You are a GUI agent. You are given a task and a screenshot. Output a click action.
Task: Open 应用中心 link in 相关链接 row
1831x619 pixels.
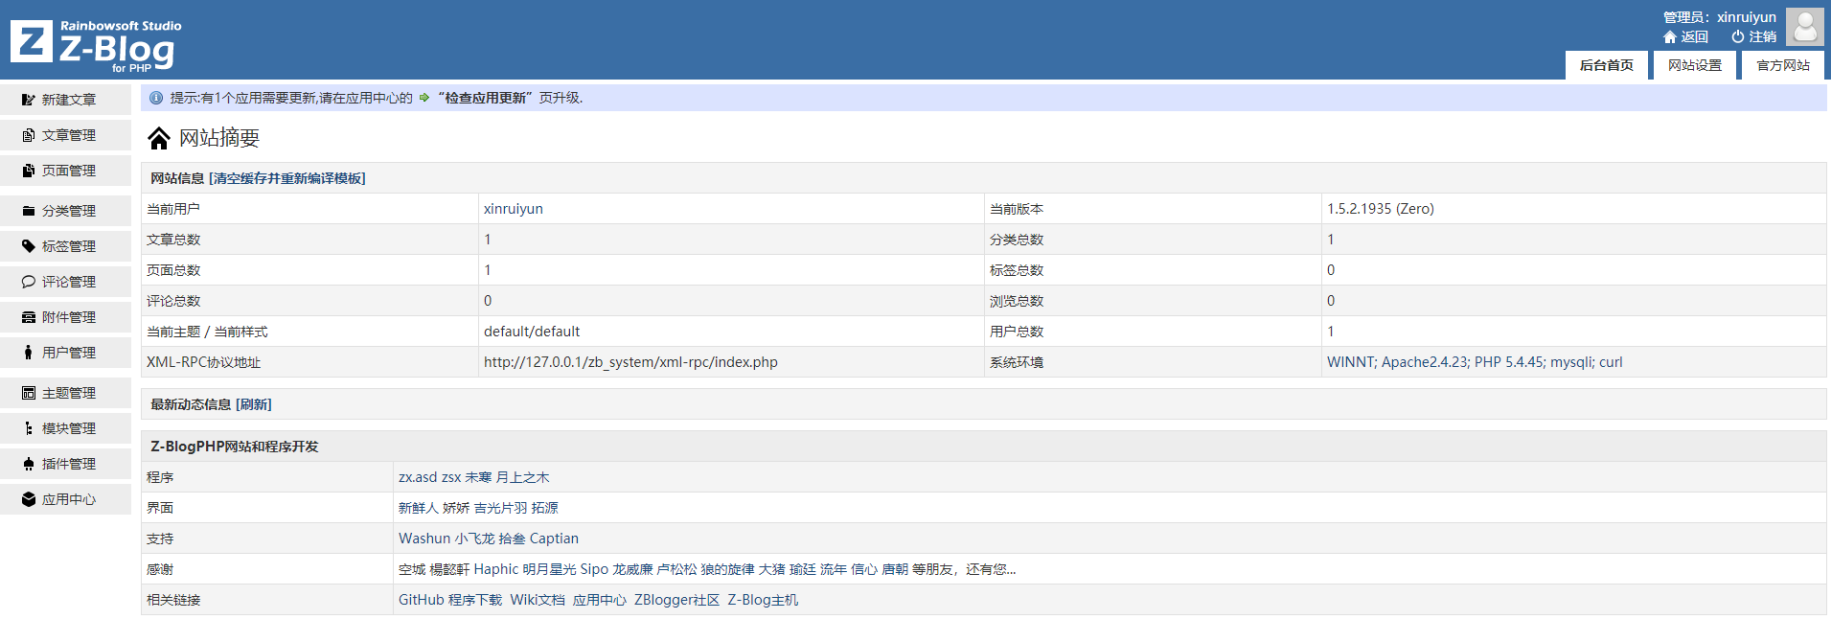pos(600,600)
